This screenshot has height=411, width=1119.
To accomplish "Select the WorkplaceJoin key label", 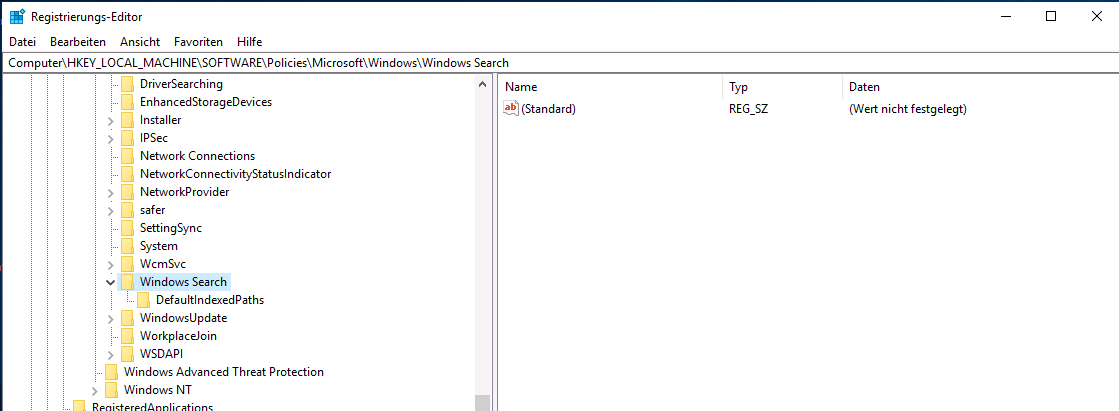I will pyautogui.click(x=178, y=335).
